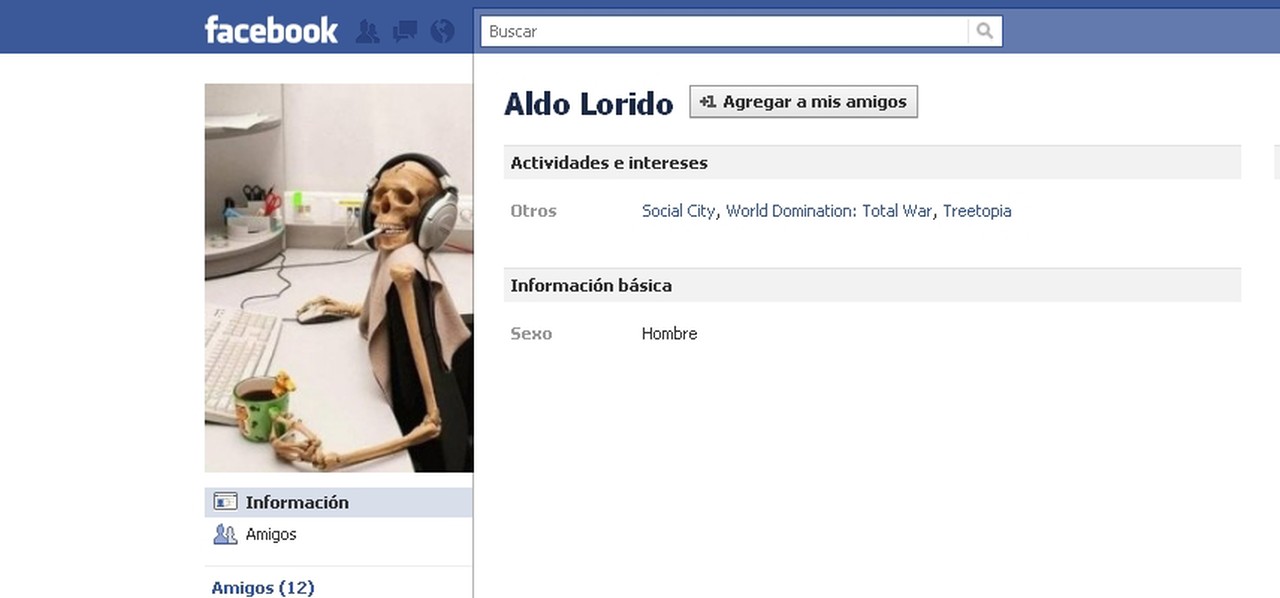This screenshot has height=598, width=1280.
Task: Open the Social City link
Action: [x=678, y=211]
